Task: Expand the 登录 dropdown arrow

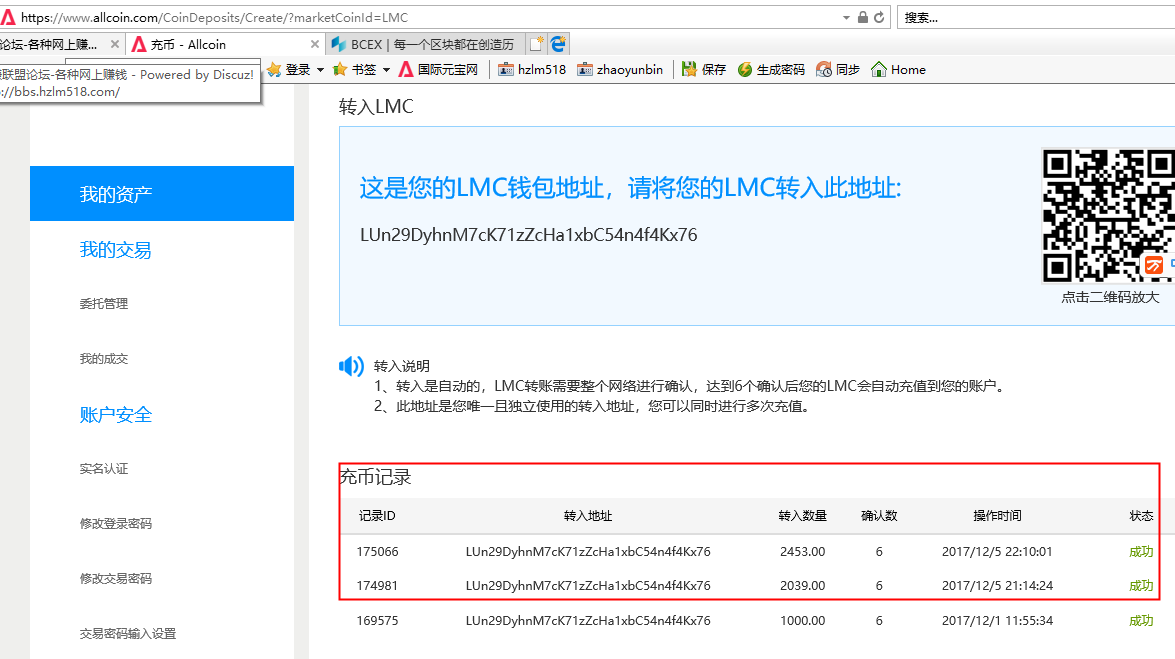Action: (320, 70)
